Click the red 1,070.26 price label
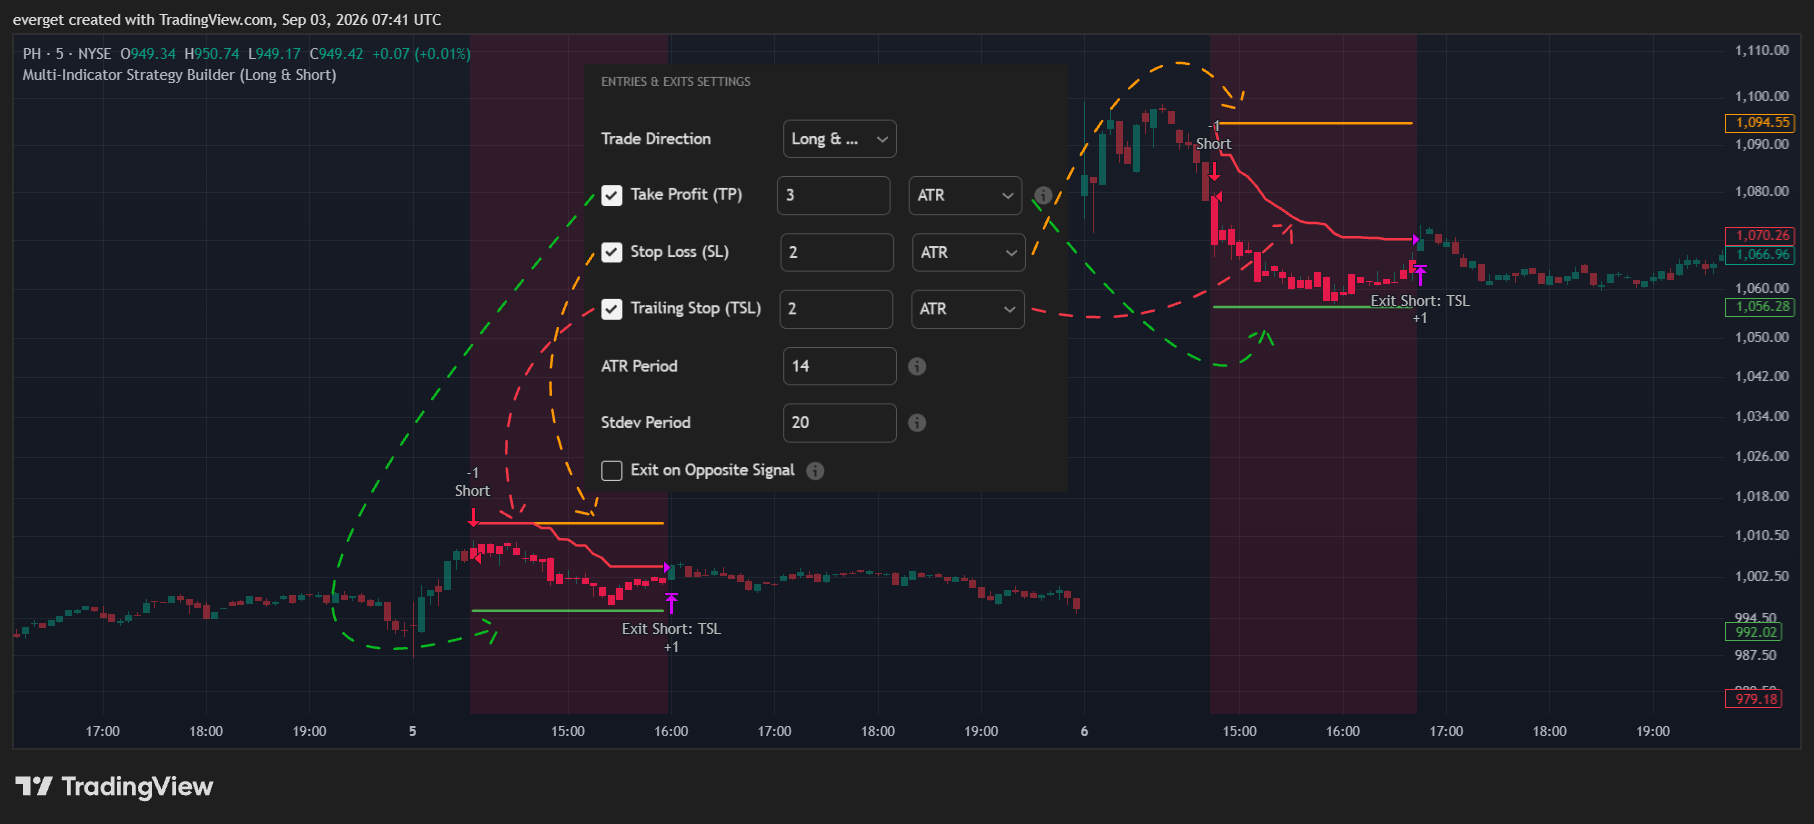Image resolution: width=1814 pixels, height=824 pixels. pyautogui.click(x=1760, y=236)
